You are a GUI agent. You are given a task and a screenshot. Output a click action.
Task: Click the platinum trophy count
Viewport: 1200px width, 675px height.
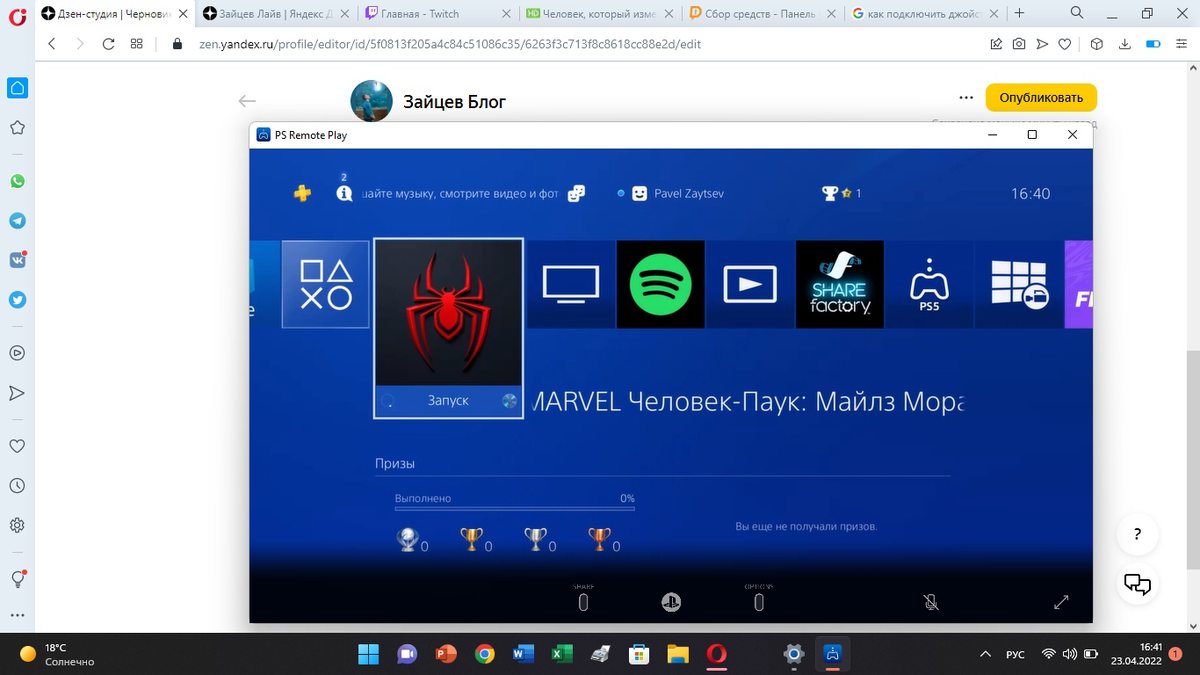pyautogui.click(x=413, y=541)
